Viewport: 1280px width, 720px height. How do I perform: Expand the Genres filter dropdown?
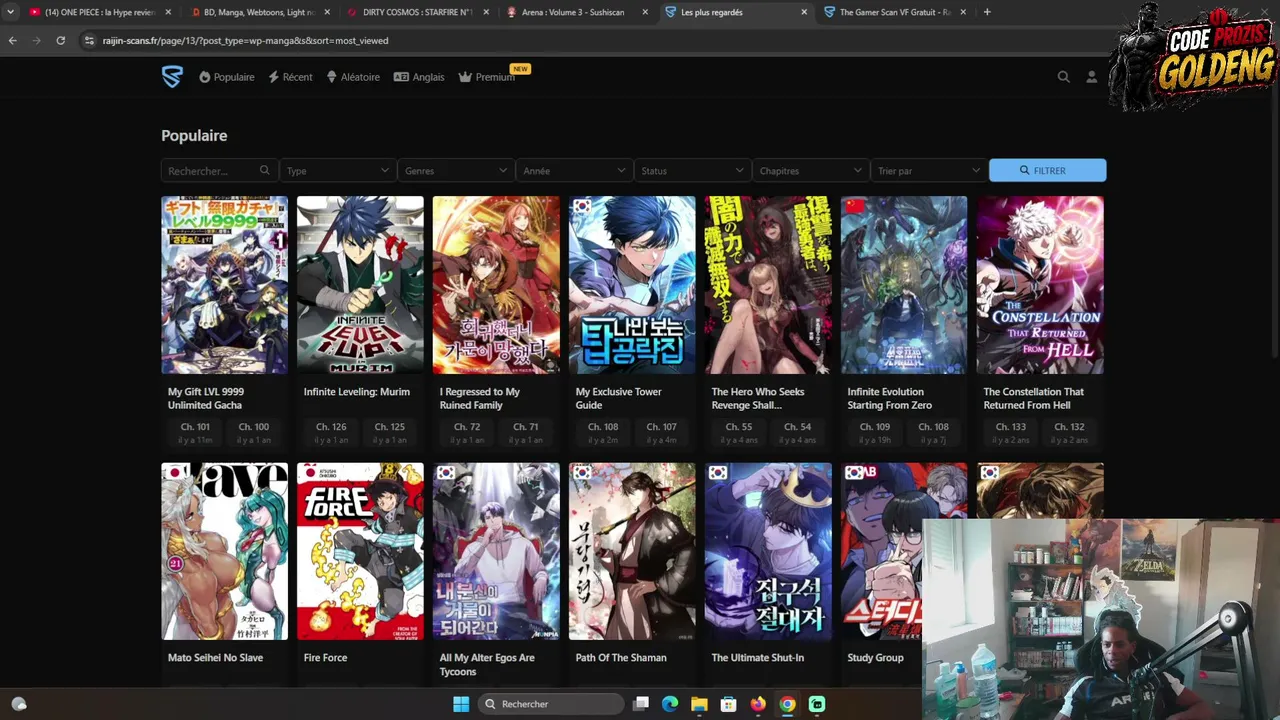click(x=456, y=170)
